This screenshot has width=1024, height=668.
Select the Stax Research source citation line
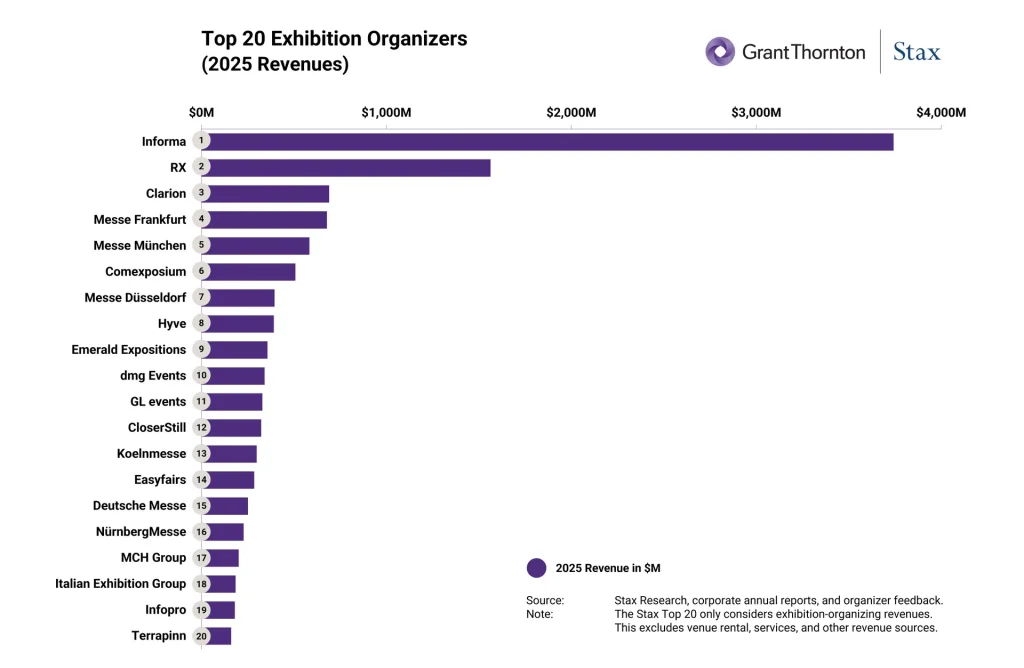[778, 600]
